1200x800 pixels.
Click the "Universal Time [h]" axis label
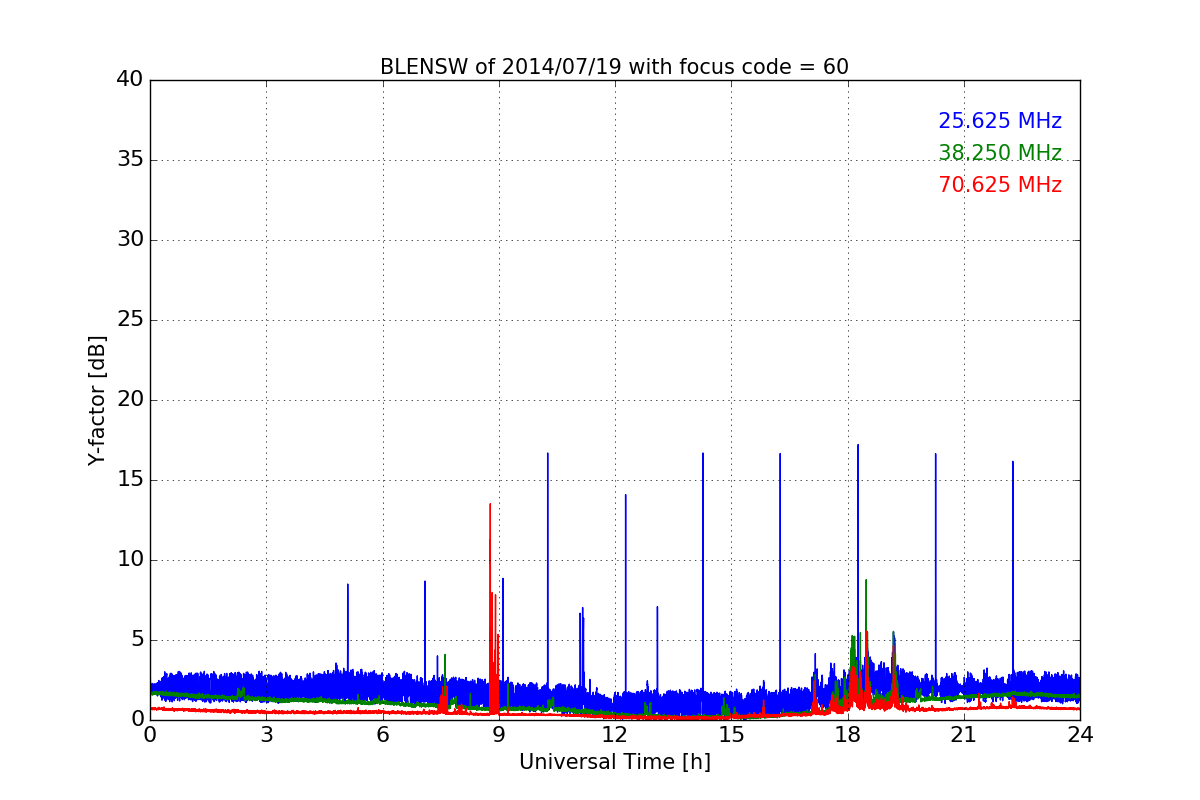[x=615, y=763]
